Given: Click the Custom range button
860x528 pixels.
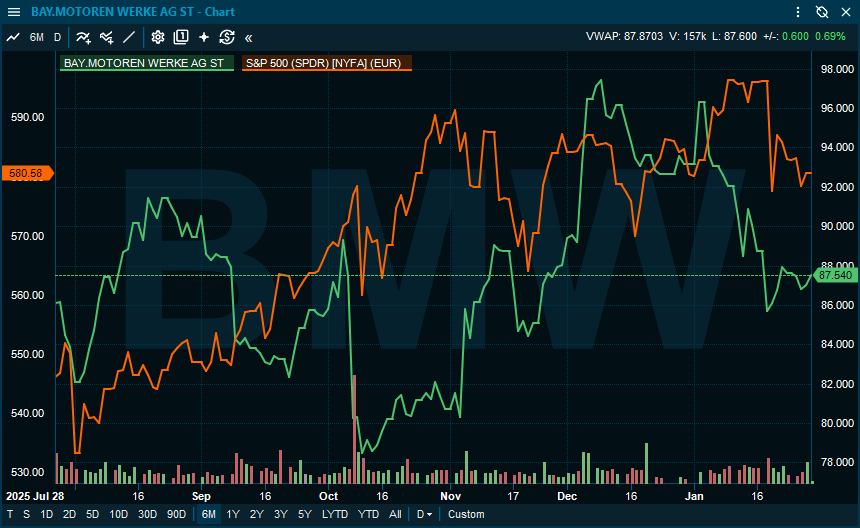Looking at the screenshot, I should 466,514.
